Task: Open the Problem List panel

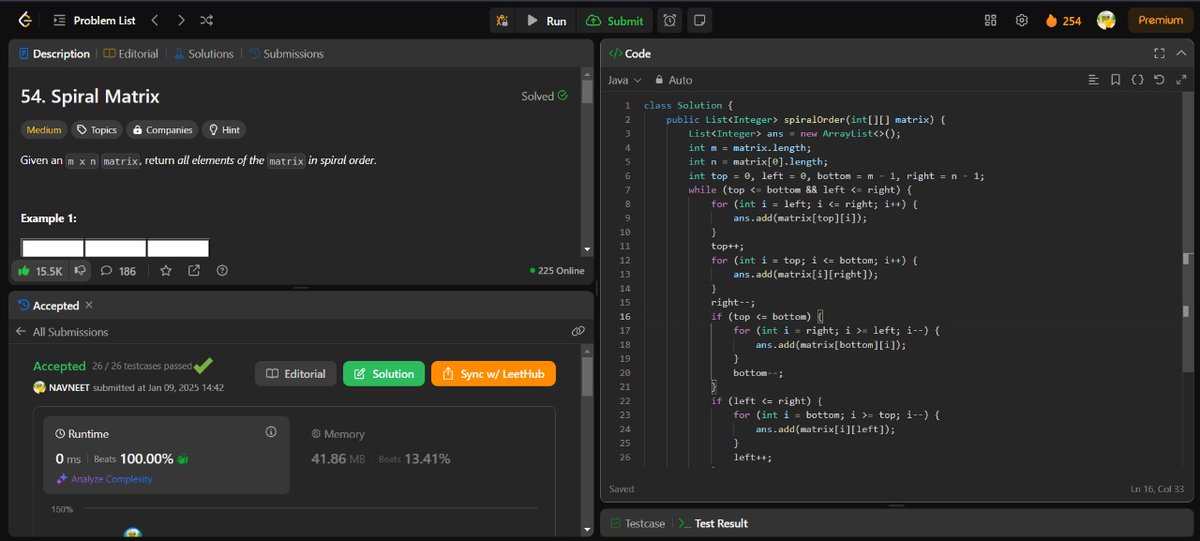Action: click(x=95, y=20)
